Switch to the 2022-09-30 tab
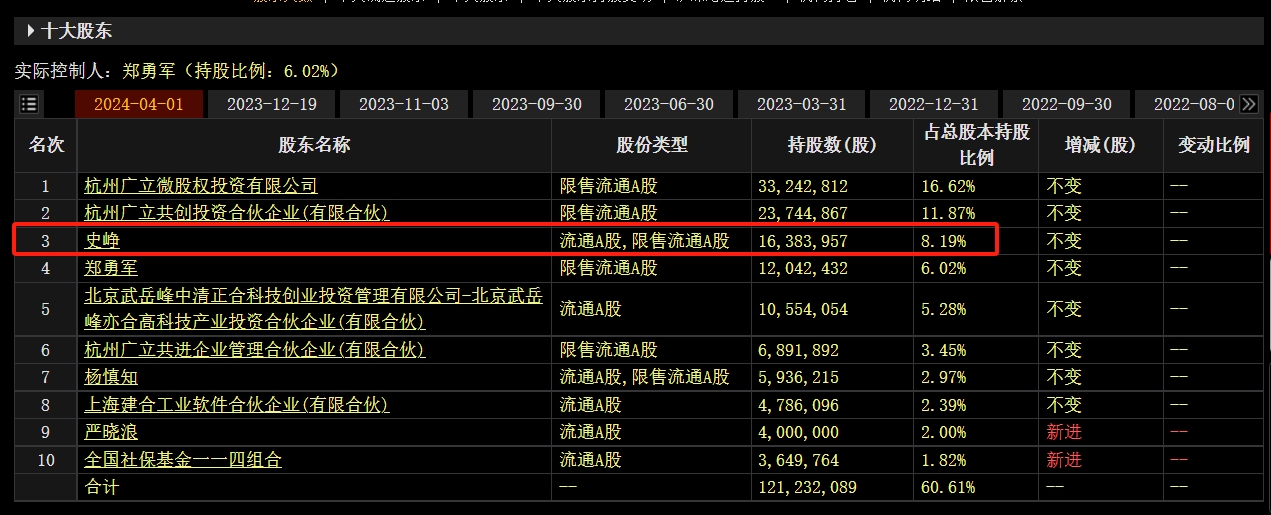The width and height of the screenshot is (1271, 515). 1067,104
